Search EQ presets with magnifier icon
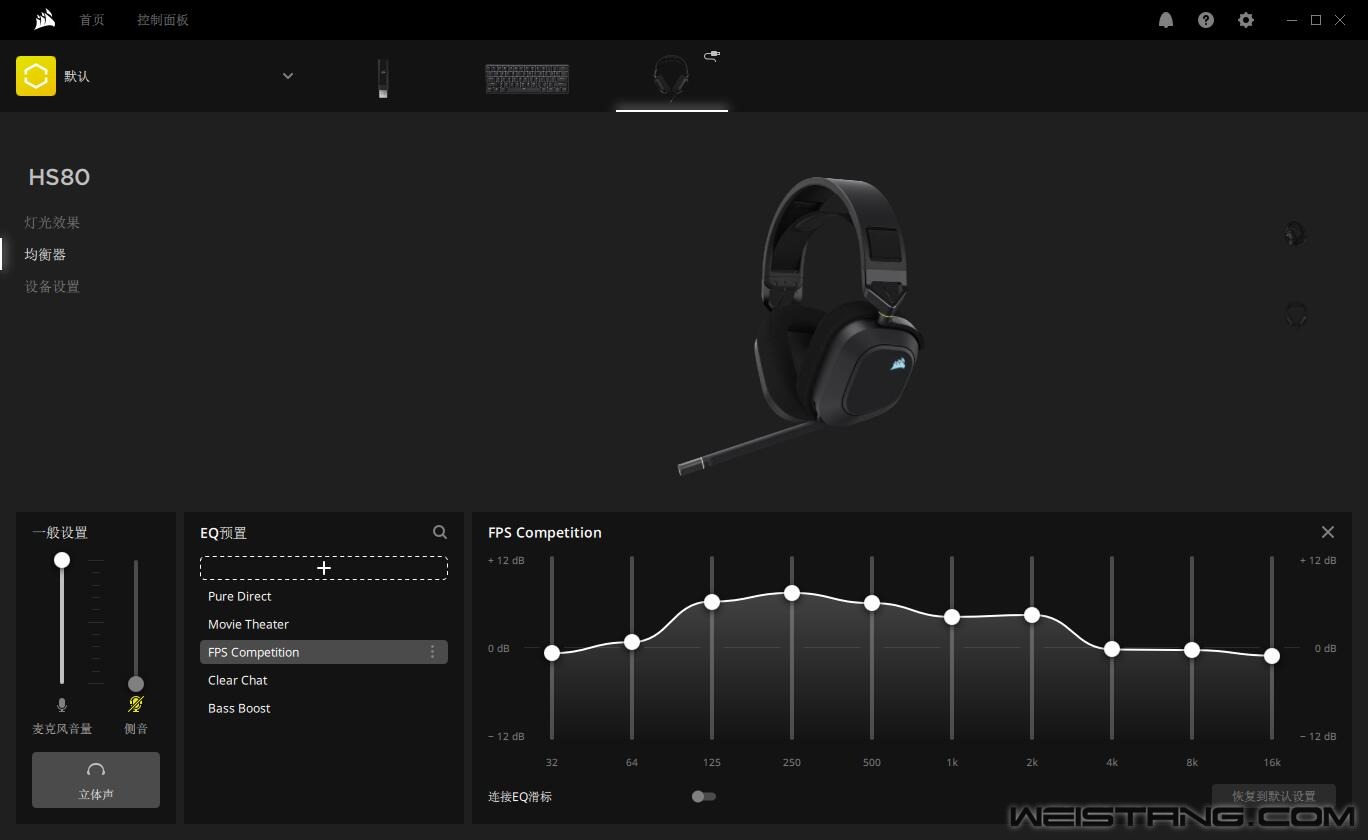1368x840 pixels. pos(440,533)
